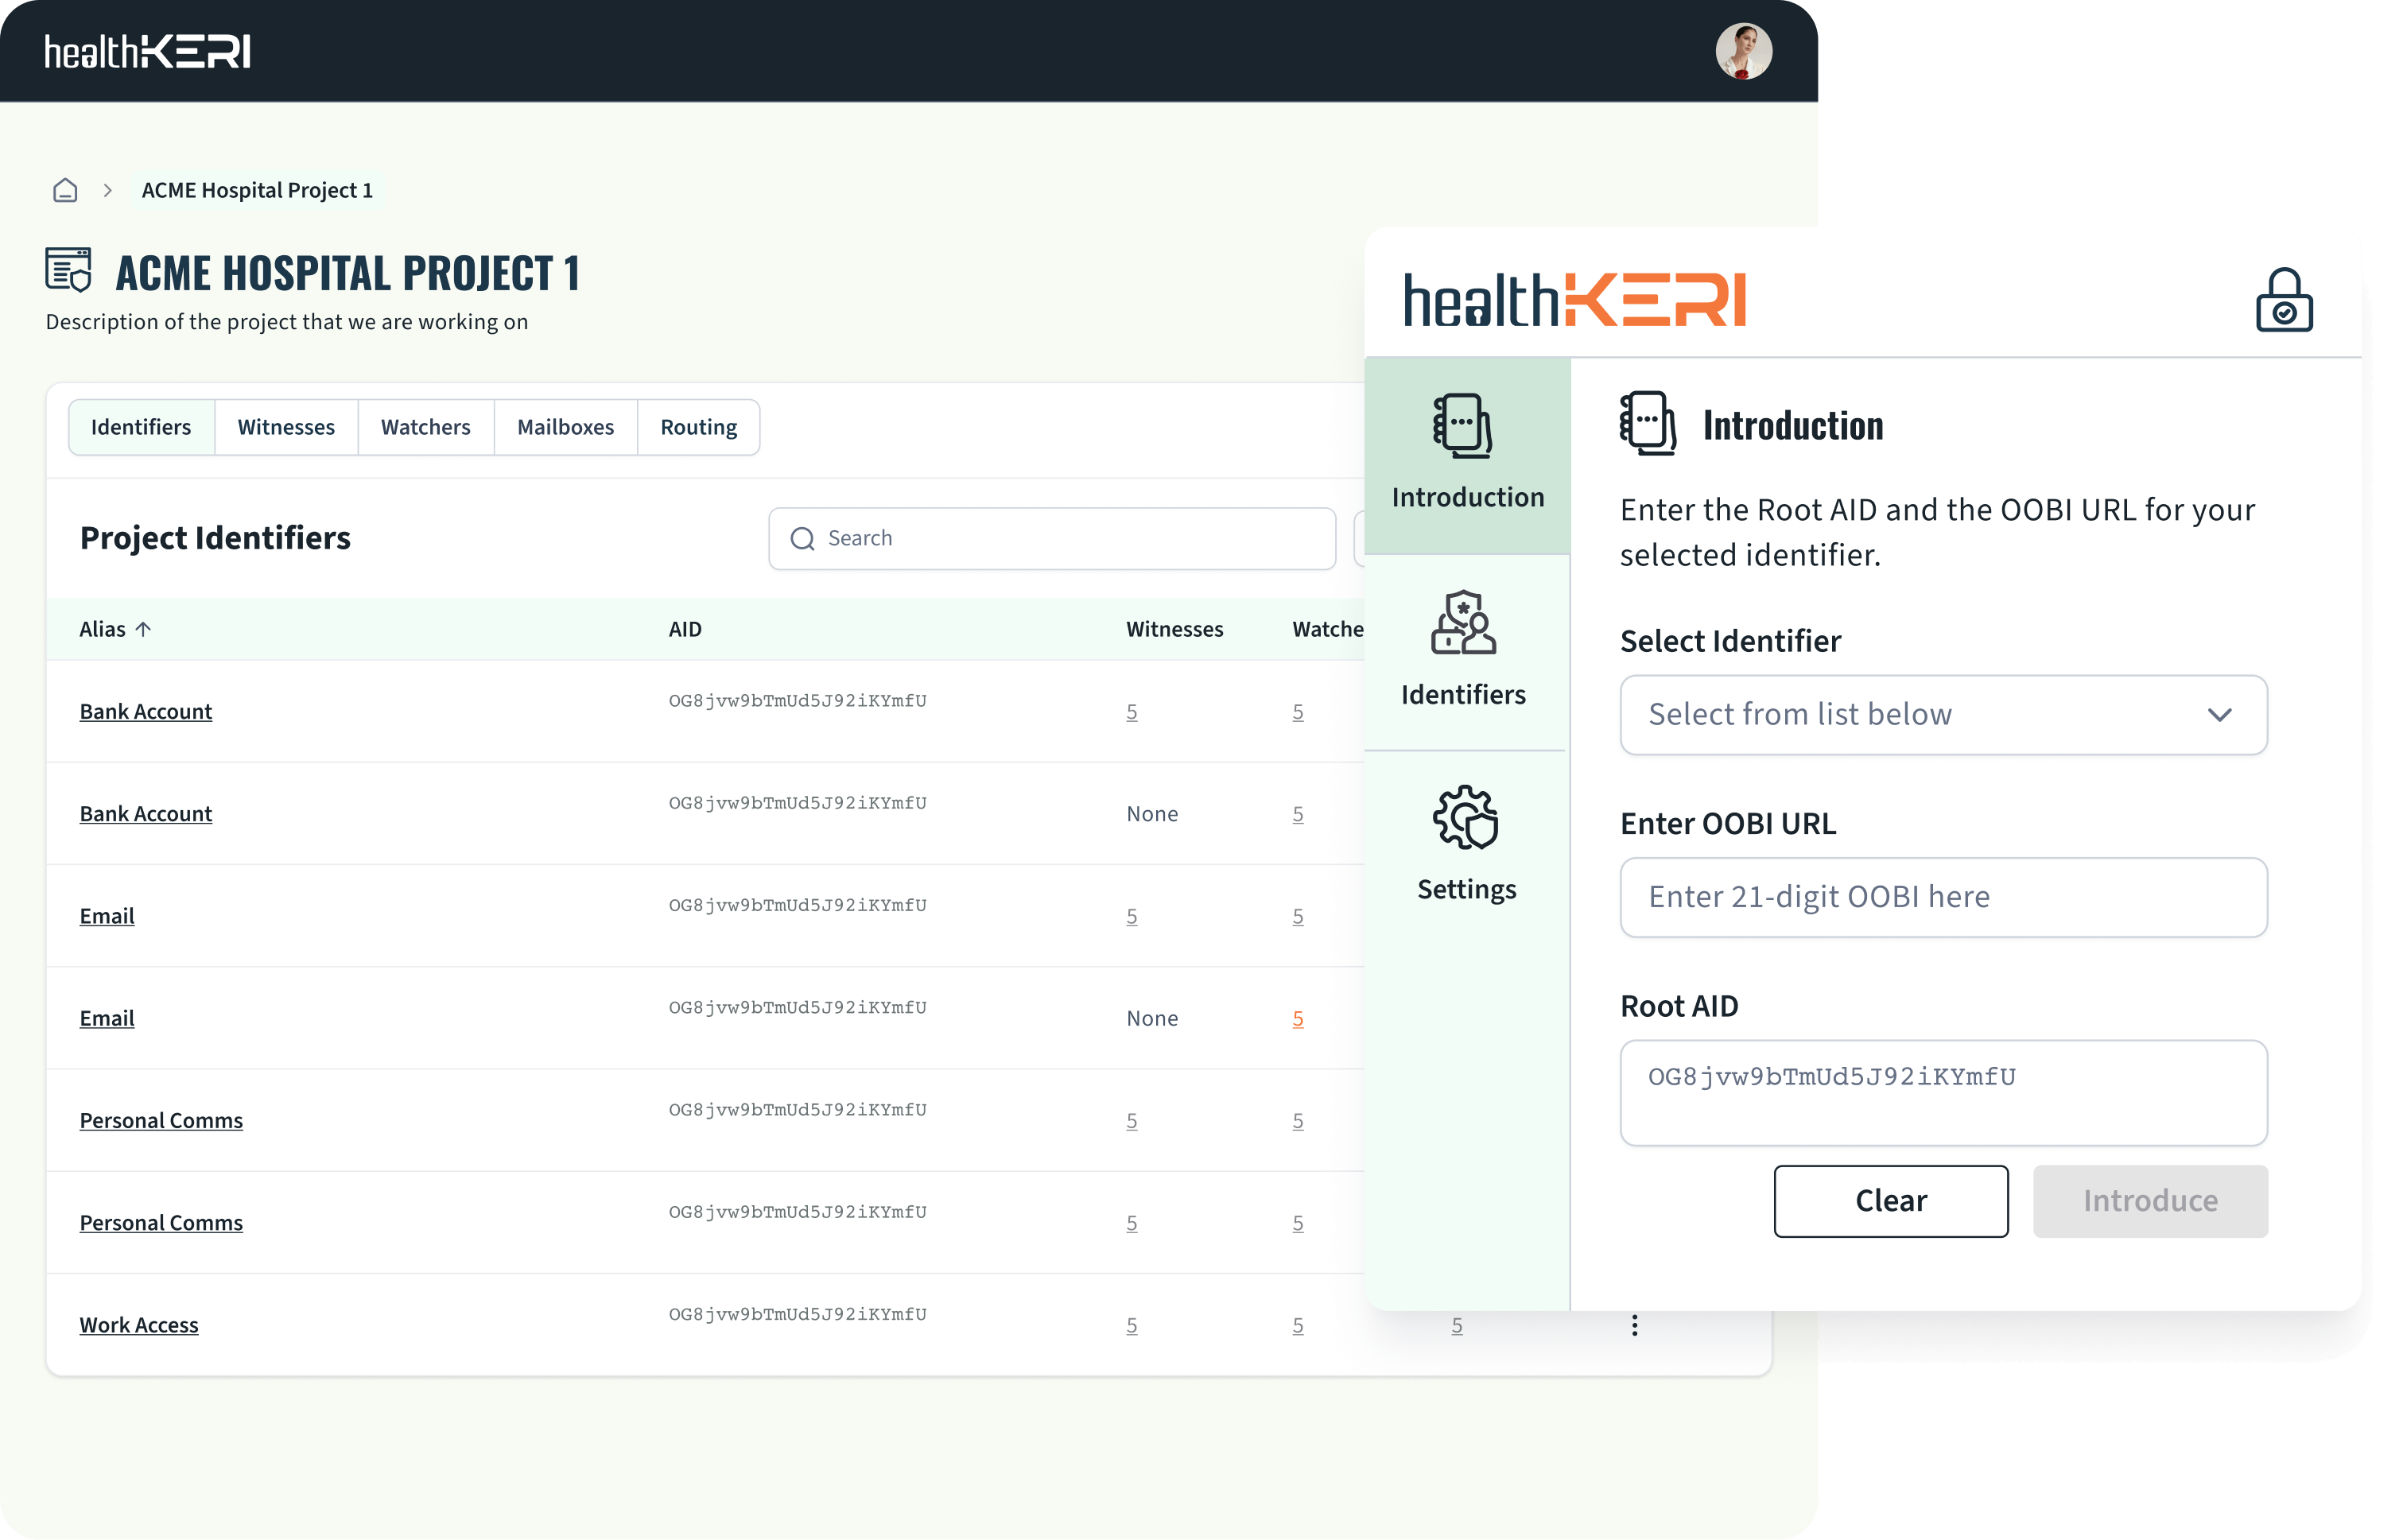Click the Work Access row three-dot menu
The image size is (2403, 1540).
click(1634, 1325)
